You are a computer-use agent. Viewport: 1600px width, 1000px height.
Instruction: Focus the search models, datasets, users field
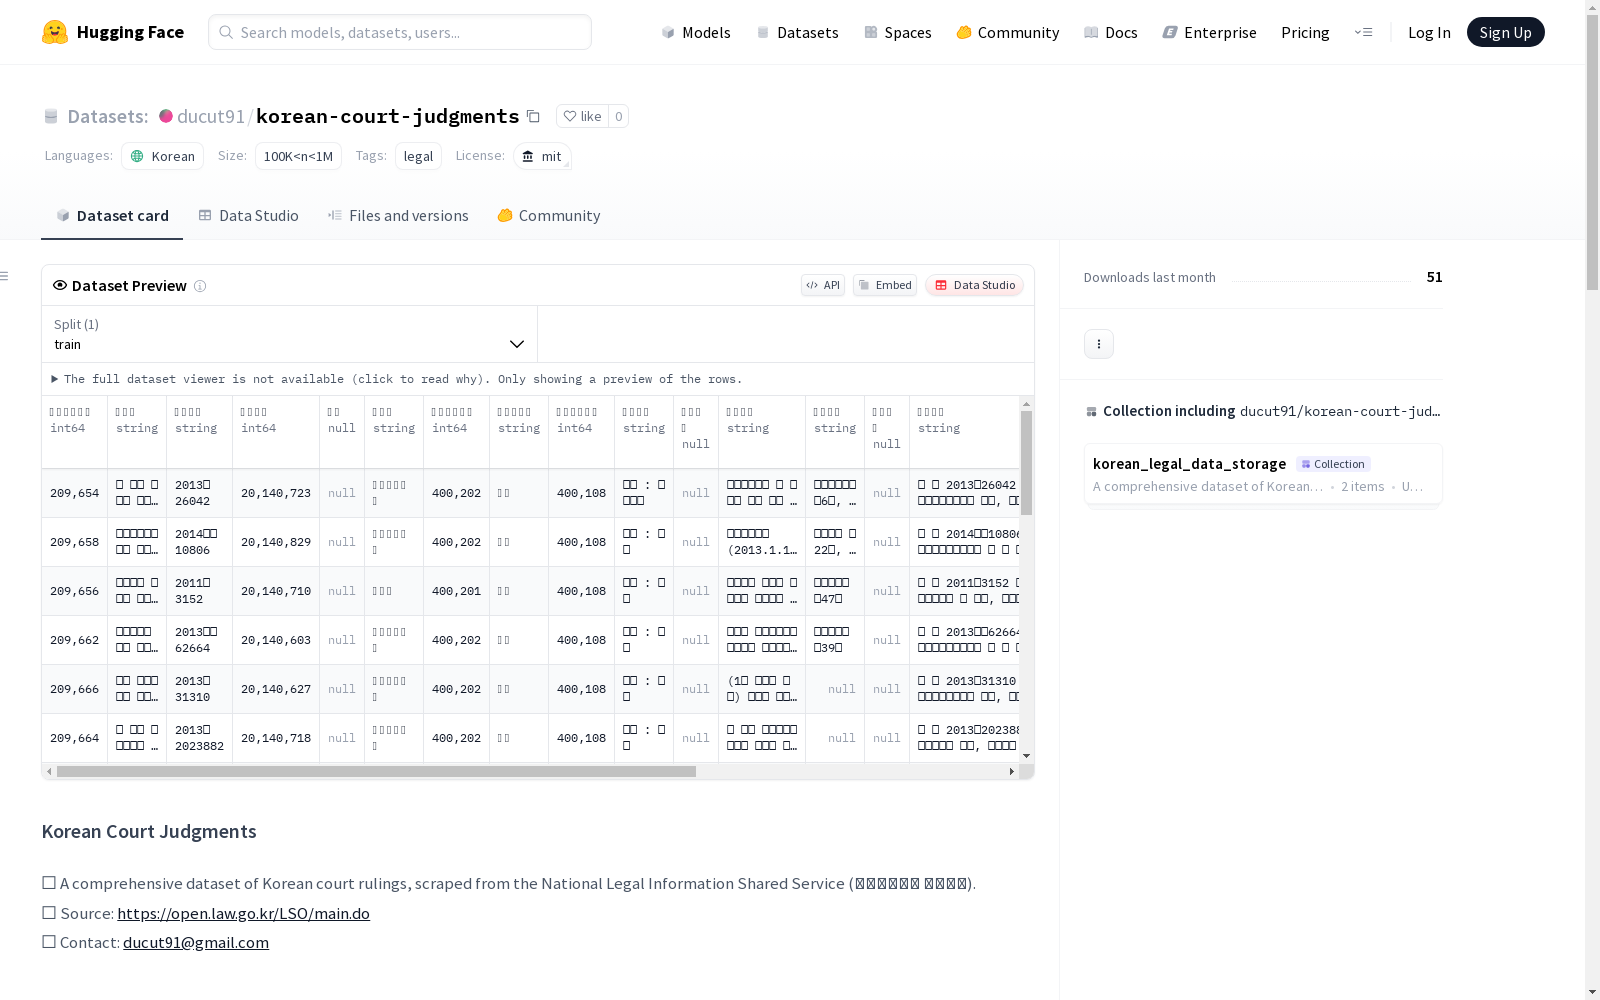point(400,32)
